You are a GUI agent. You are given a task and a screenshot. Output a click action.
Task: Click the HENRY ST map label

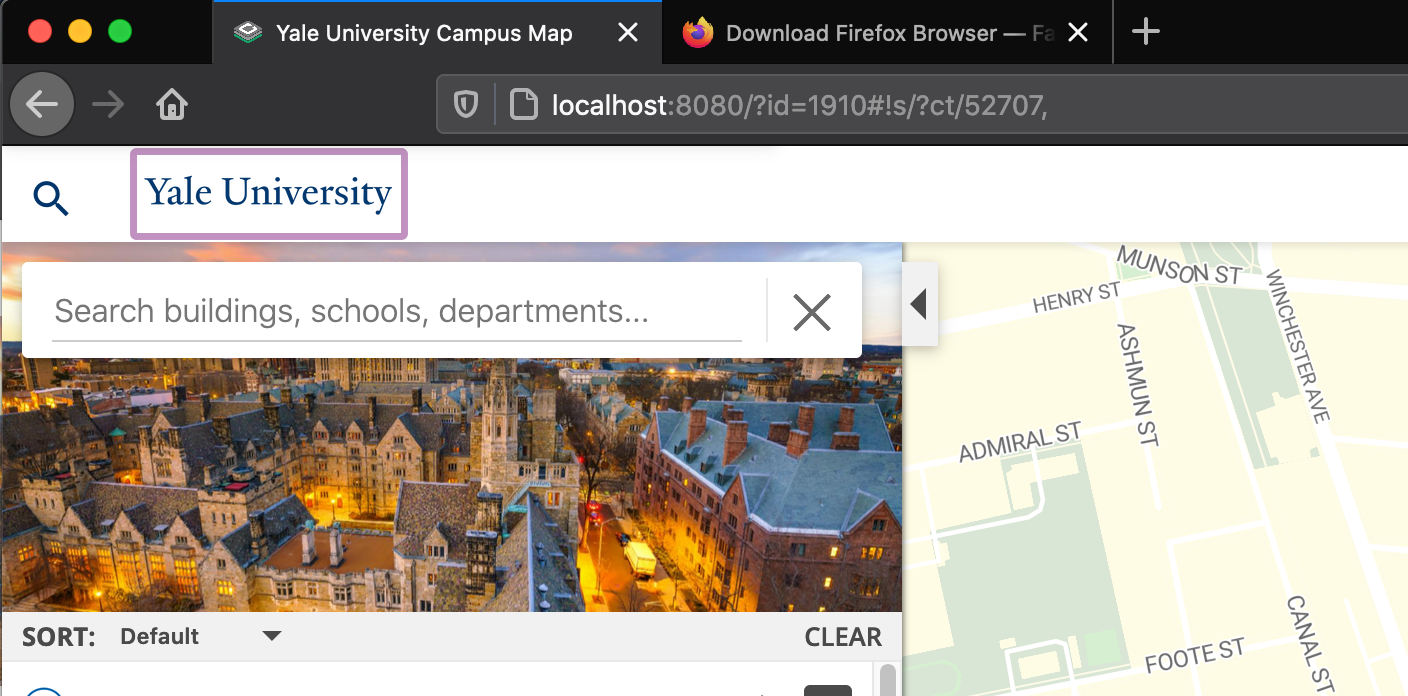point(1077,297)
